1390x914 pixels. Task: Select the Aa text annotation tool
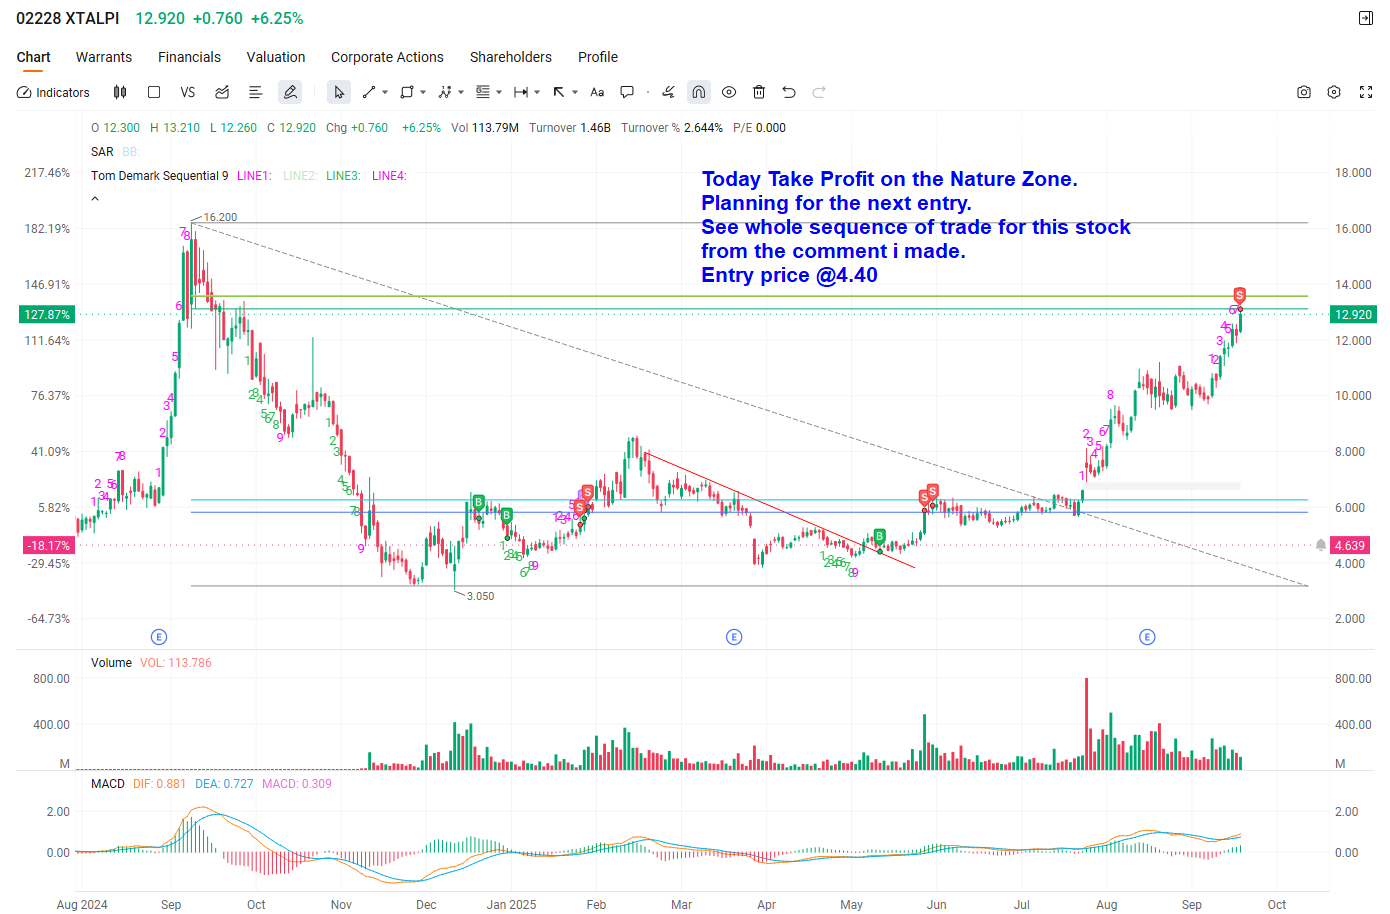click(x=597, y=92)
